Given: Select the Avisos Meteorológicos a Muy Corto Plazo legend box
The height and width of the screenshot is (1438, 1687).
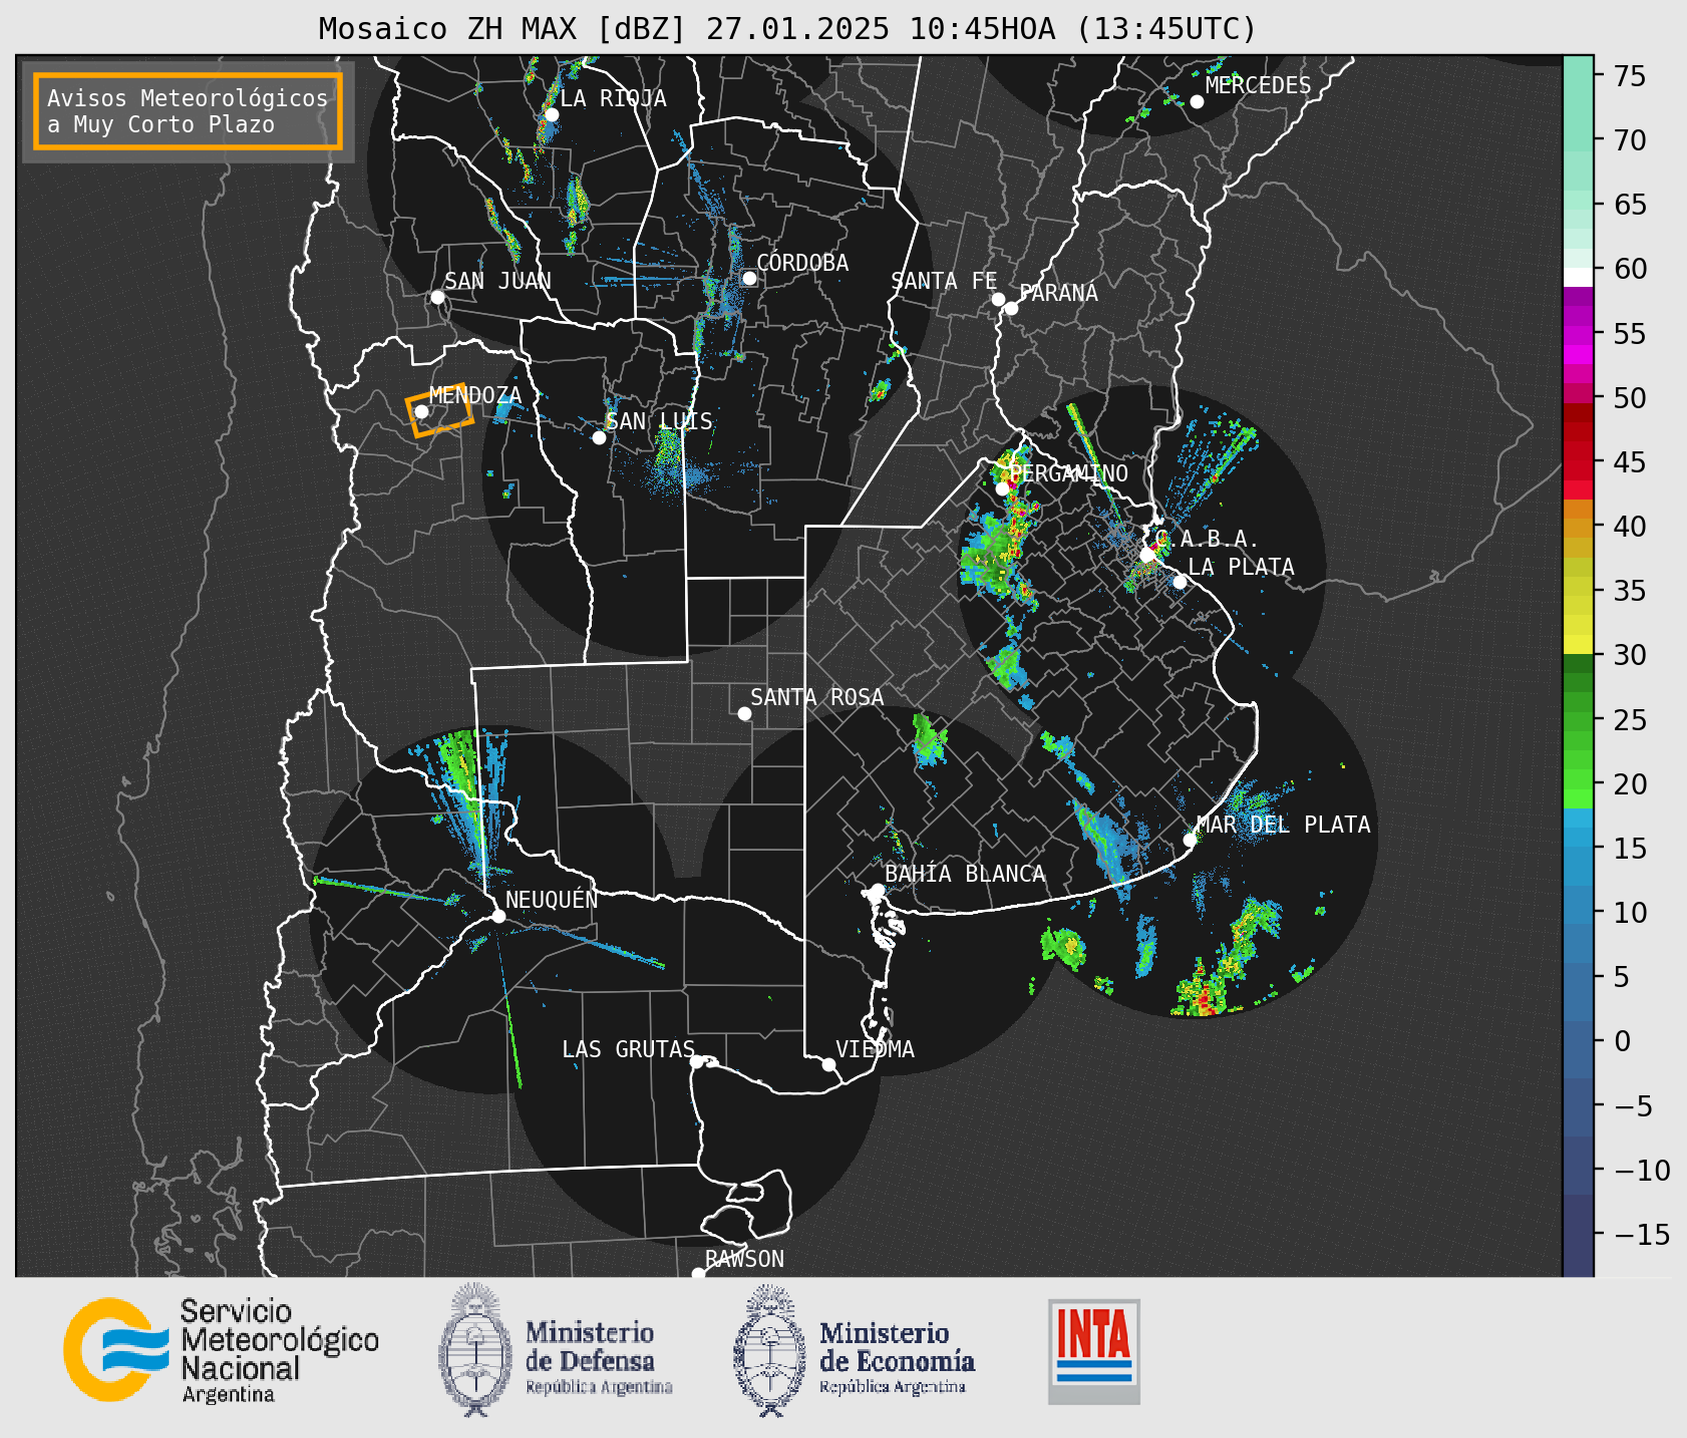Looking at the screenshot, I should click(188, 111).
